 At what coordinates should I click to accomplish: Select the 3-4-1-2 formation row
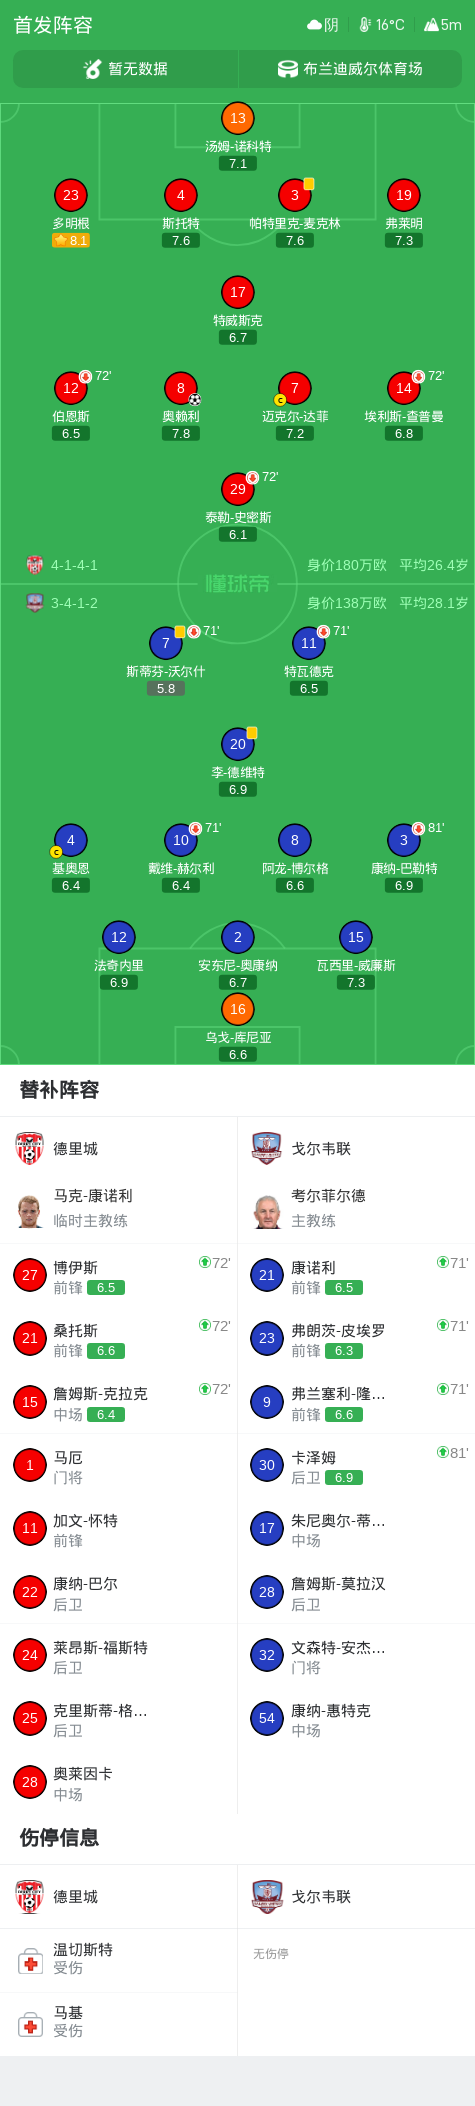pyautogui.click(x=237, y=603)
